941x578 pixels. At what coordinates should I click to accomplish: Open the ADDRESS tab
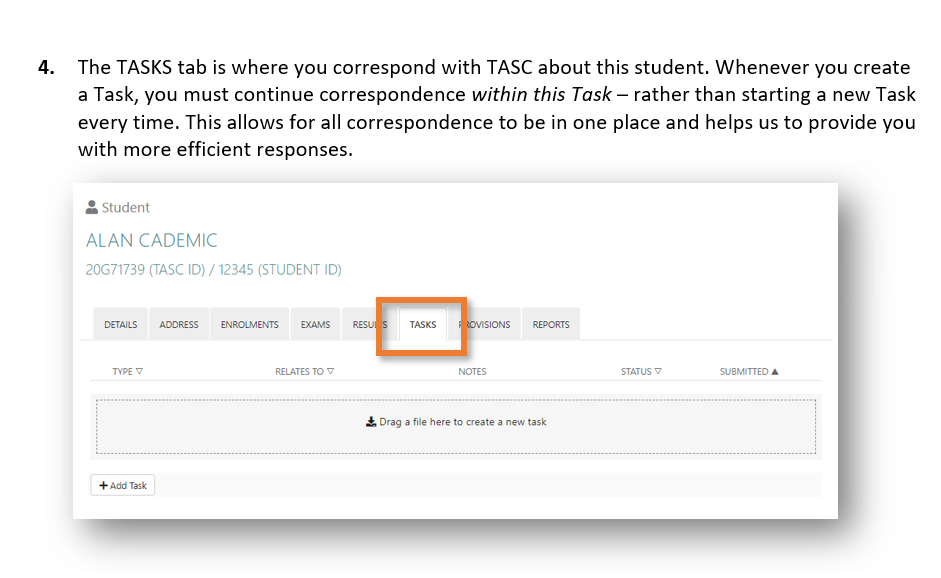[x=179, y=325]
